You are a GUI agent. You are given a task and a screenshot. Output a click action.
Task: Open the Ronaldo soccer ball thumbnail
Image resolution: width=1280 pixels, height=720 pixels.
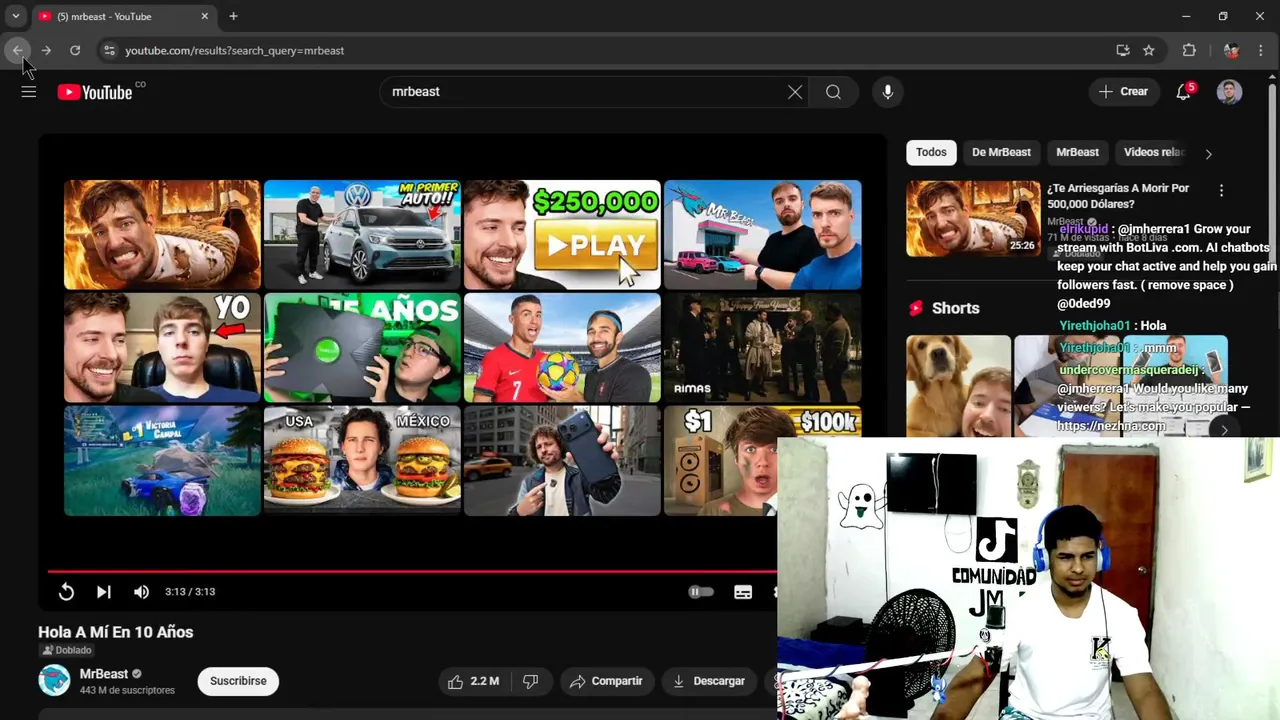(x=562, y=347)
